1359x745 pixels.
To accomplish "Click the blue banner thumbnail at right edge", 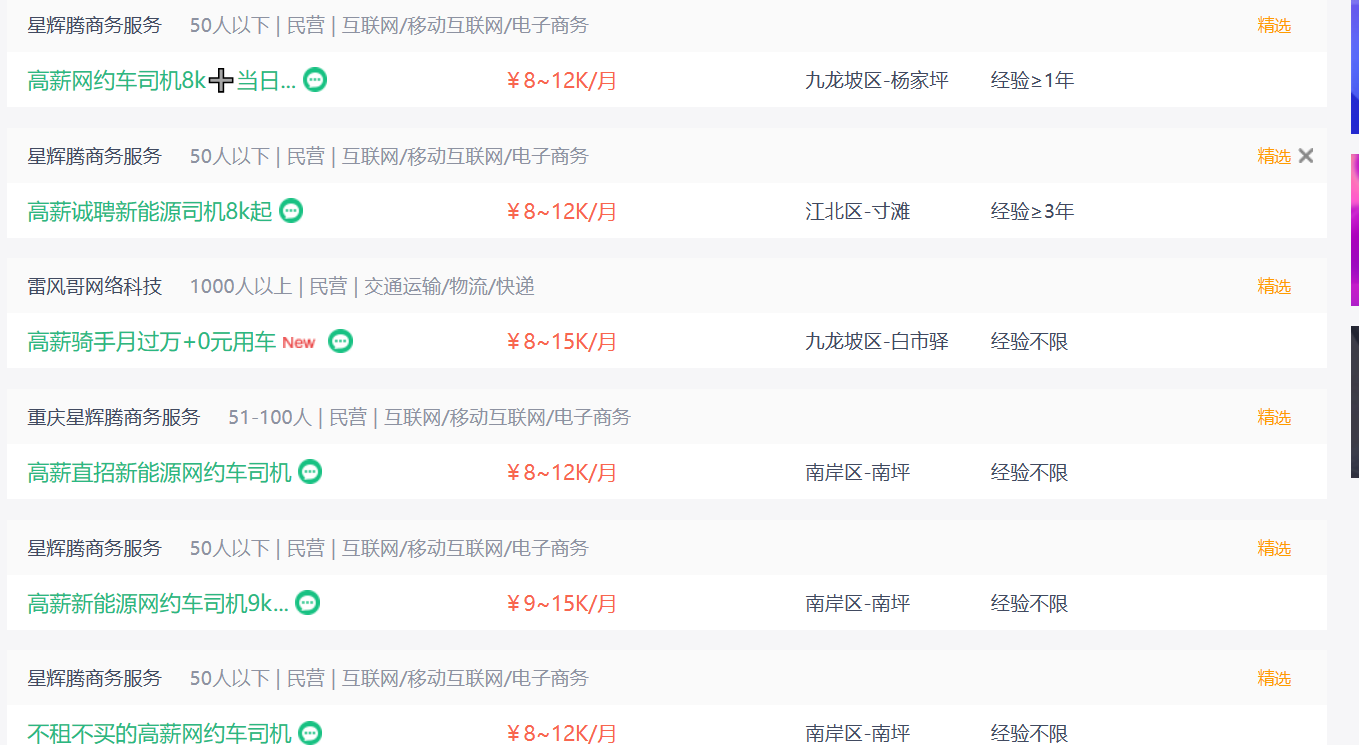I will 1355,67.
